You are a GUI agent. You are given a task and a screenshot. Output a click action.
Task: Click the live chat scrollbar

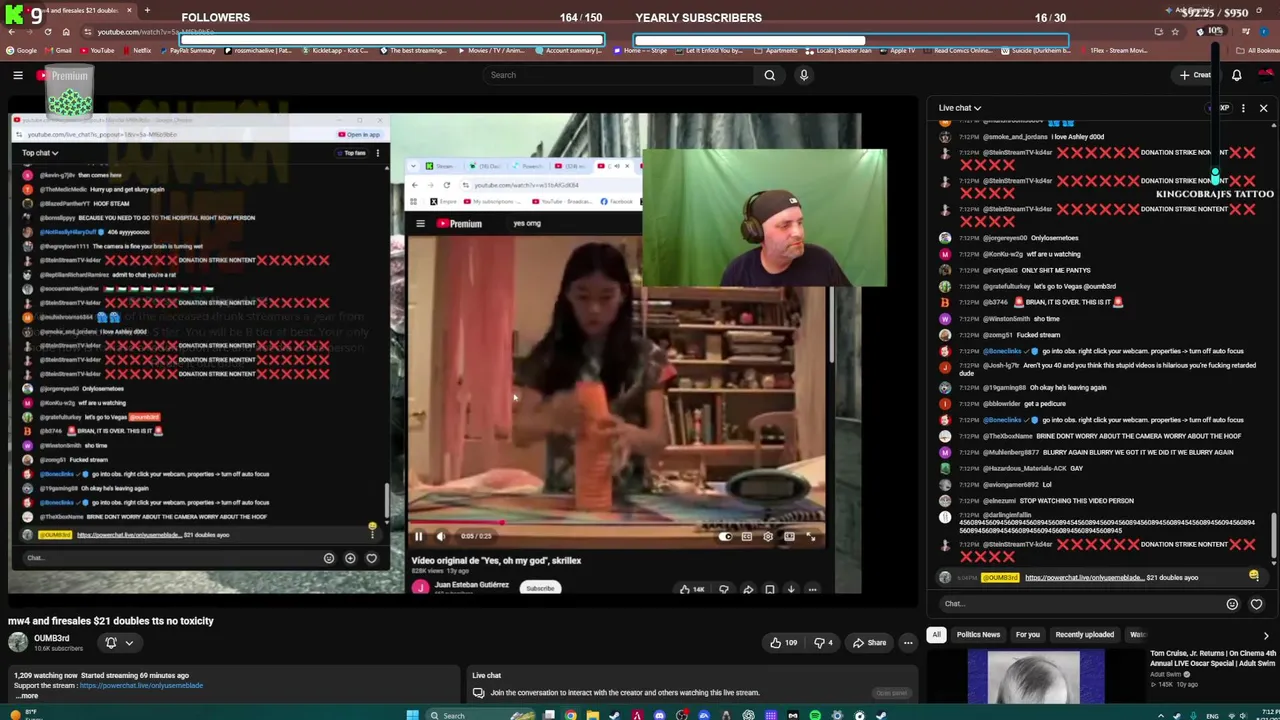1274,535
